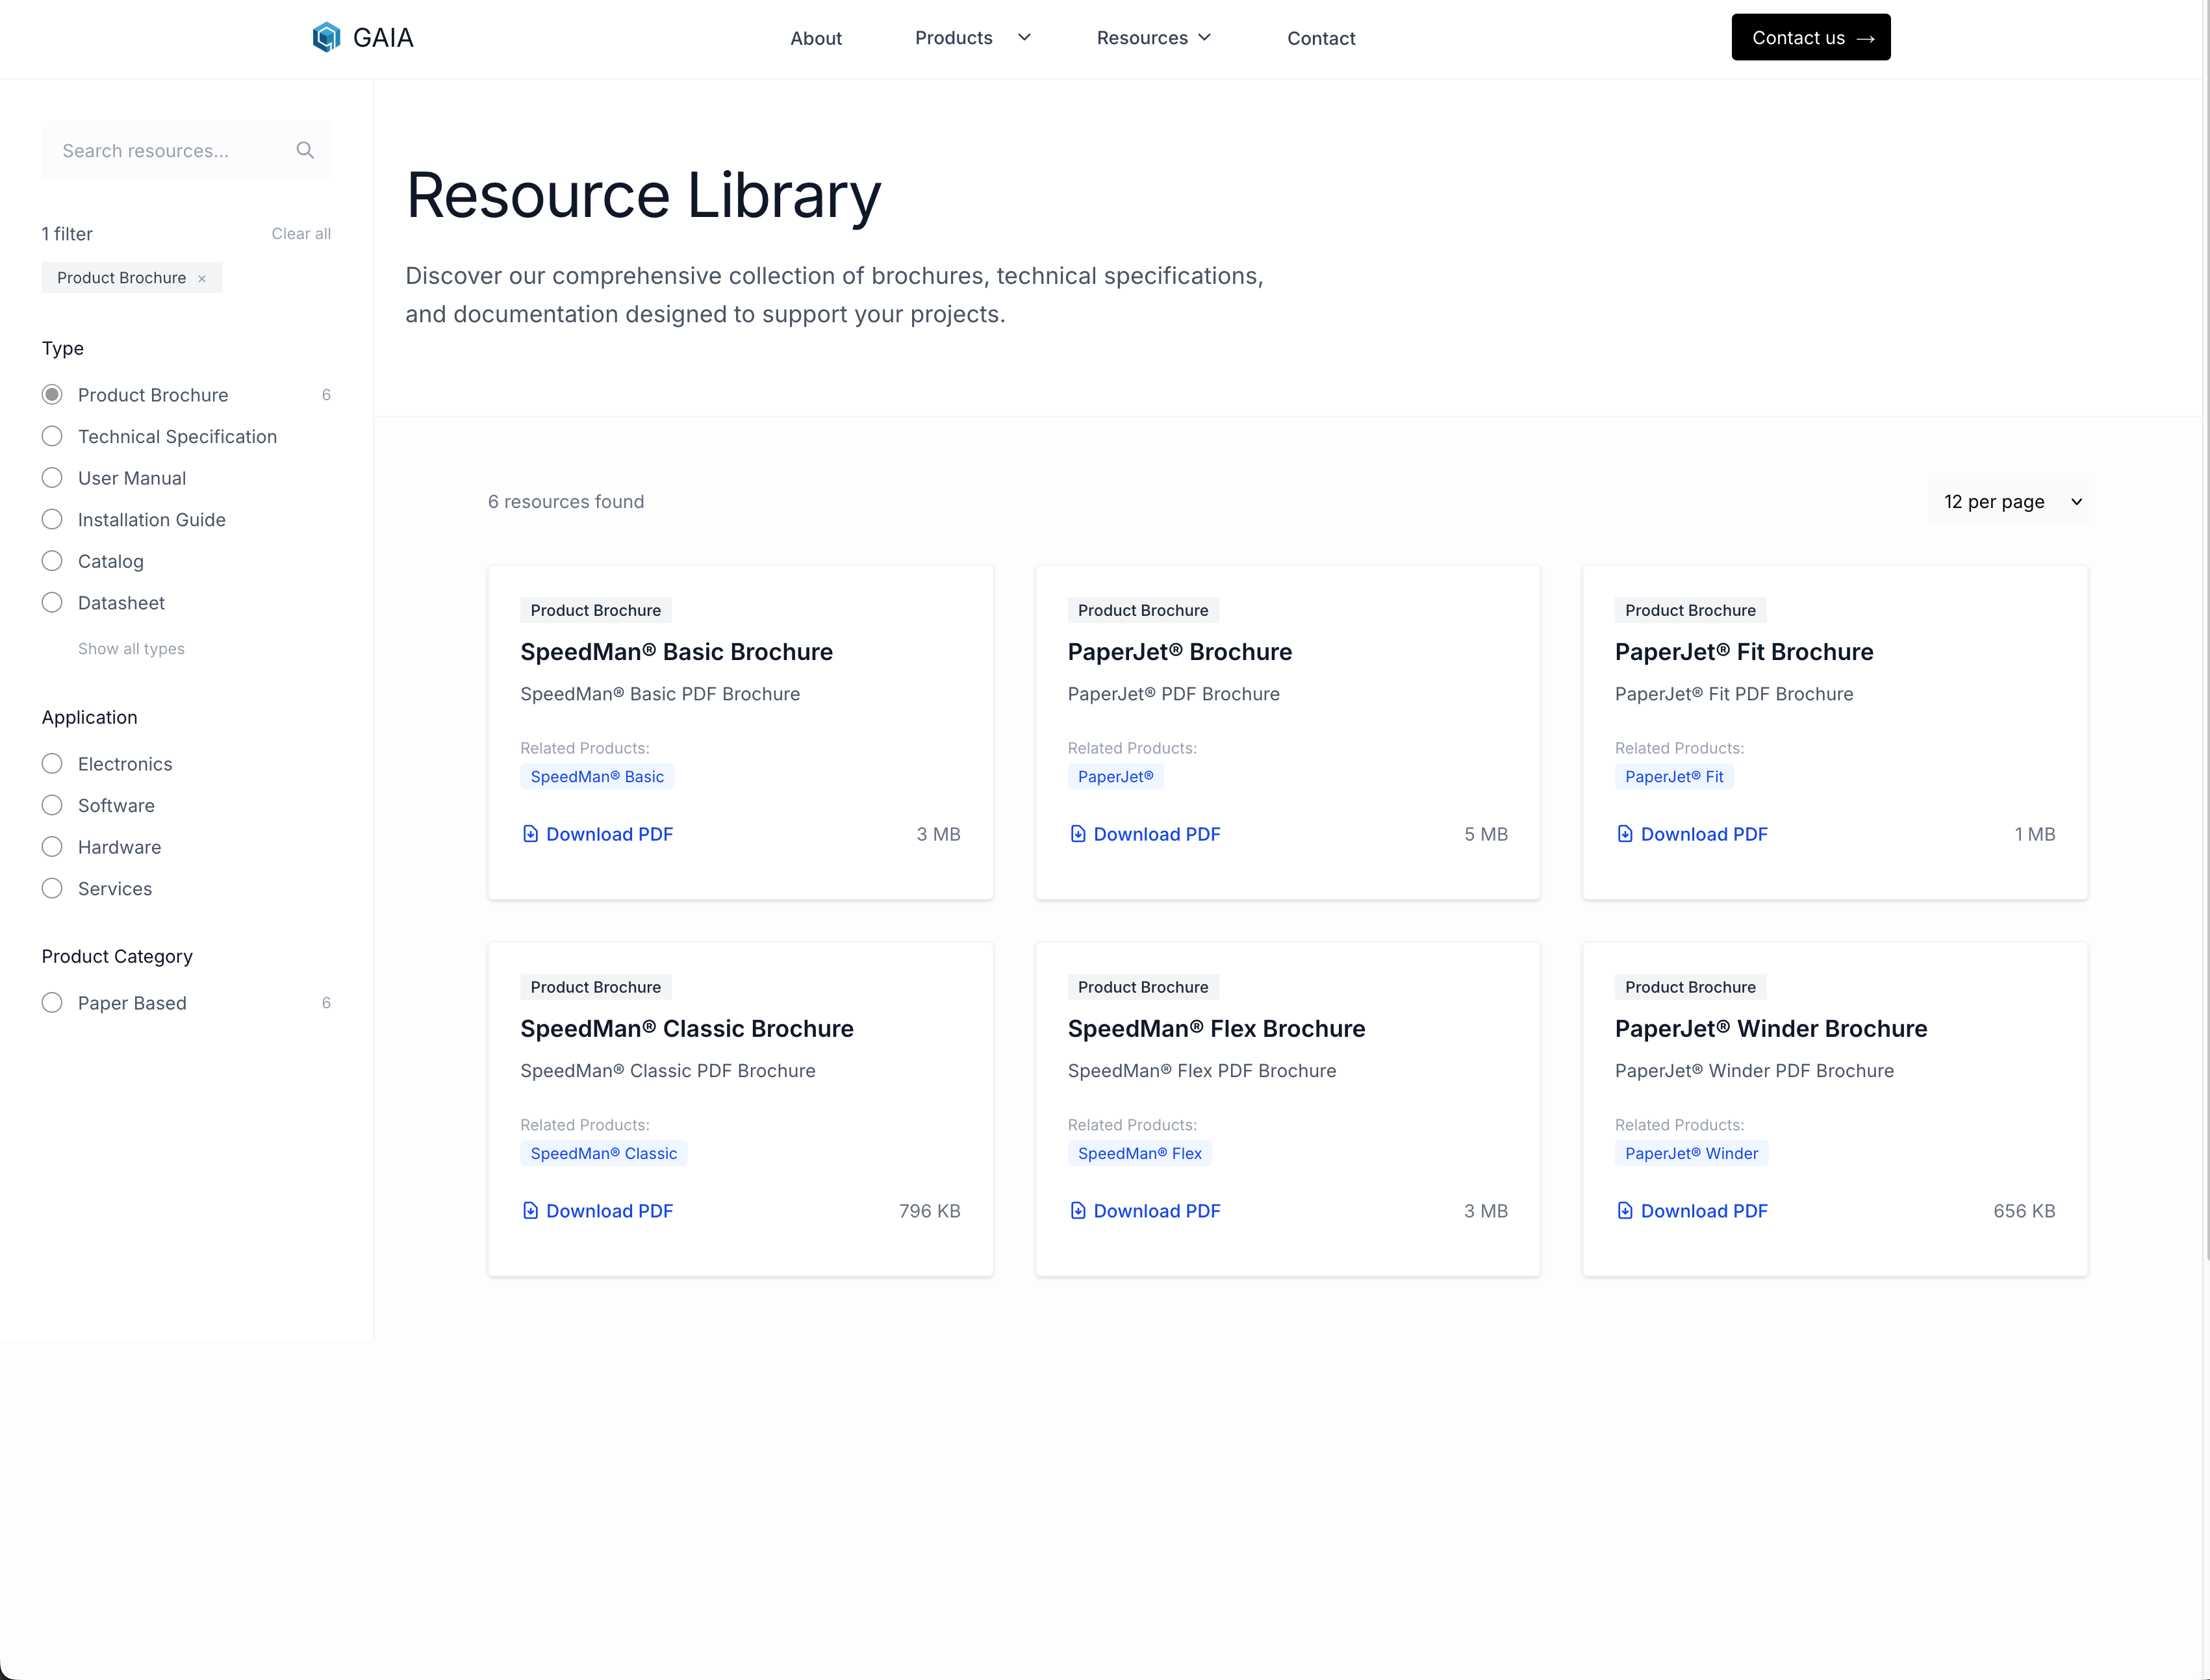
Task: Open the About page
Action: point(815,38)
